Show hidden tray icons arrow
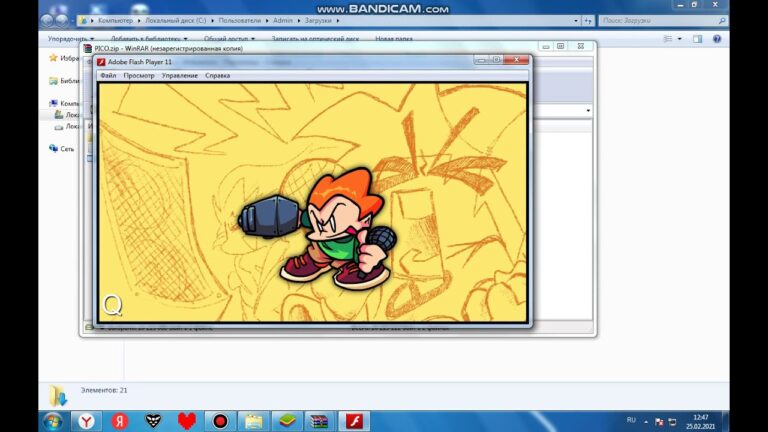 646,422
